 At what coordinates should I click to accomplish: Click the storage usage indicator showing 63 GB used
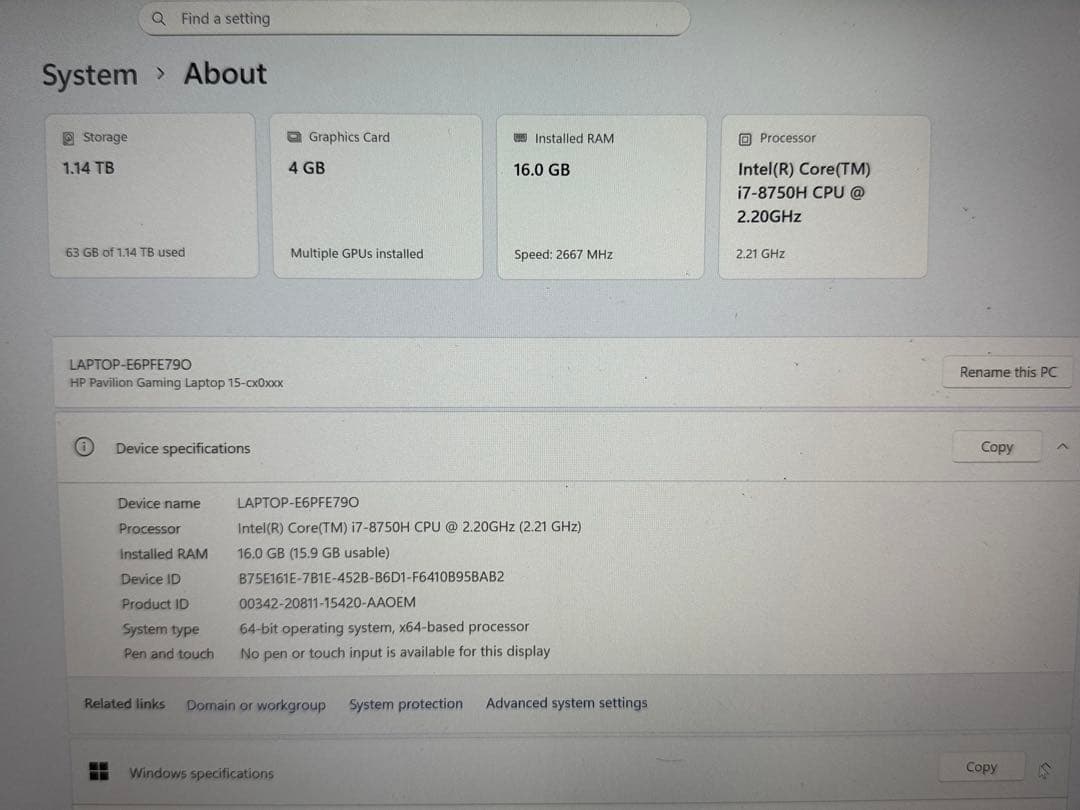[x=123, y=252]
